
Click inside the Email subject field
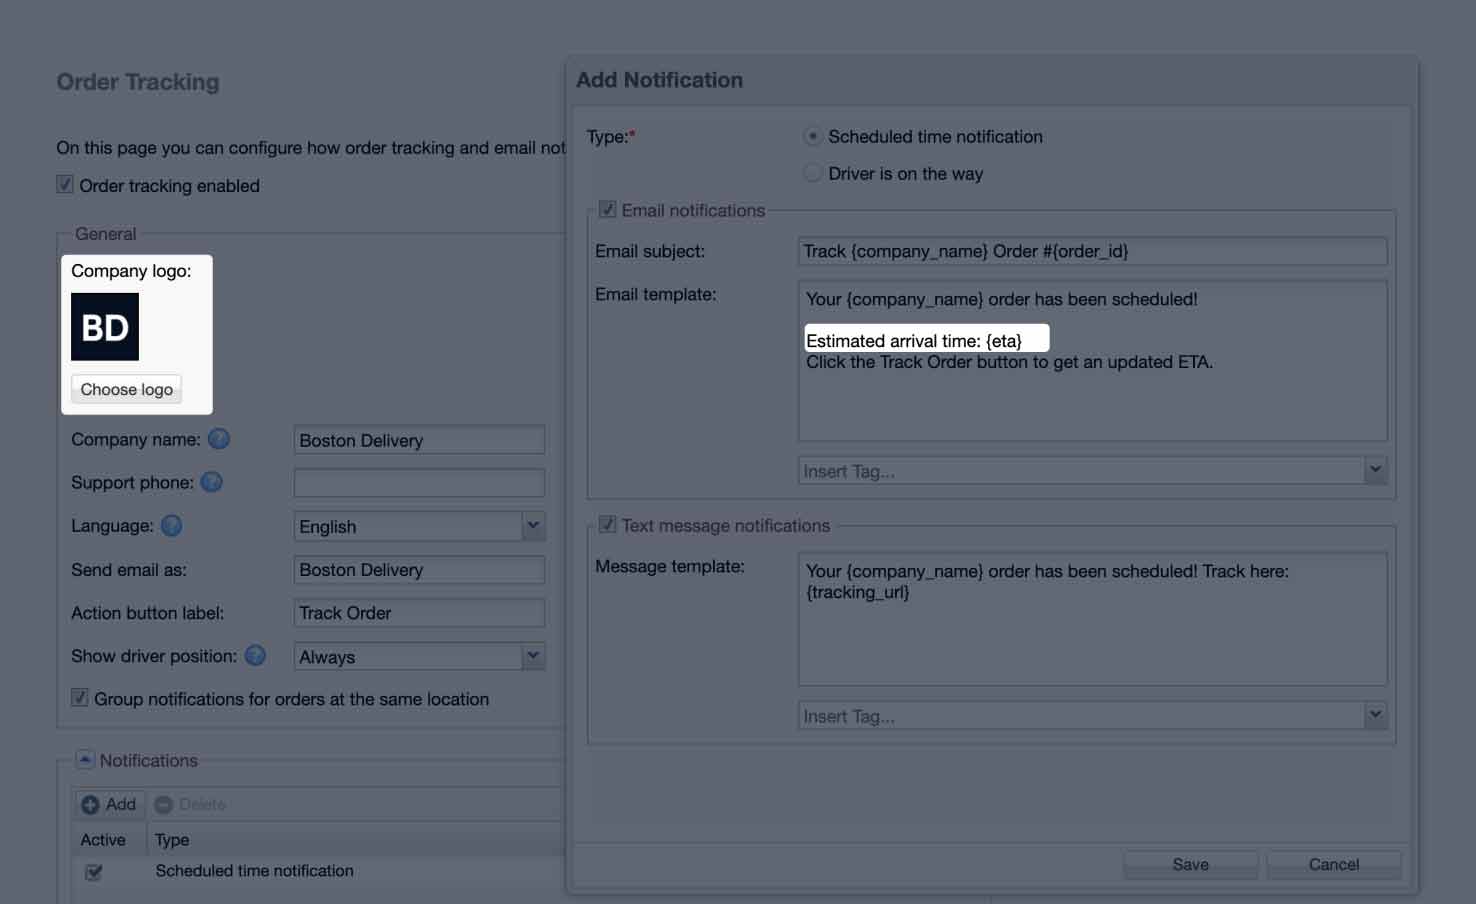tap(1090, 251)
